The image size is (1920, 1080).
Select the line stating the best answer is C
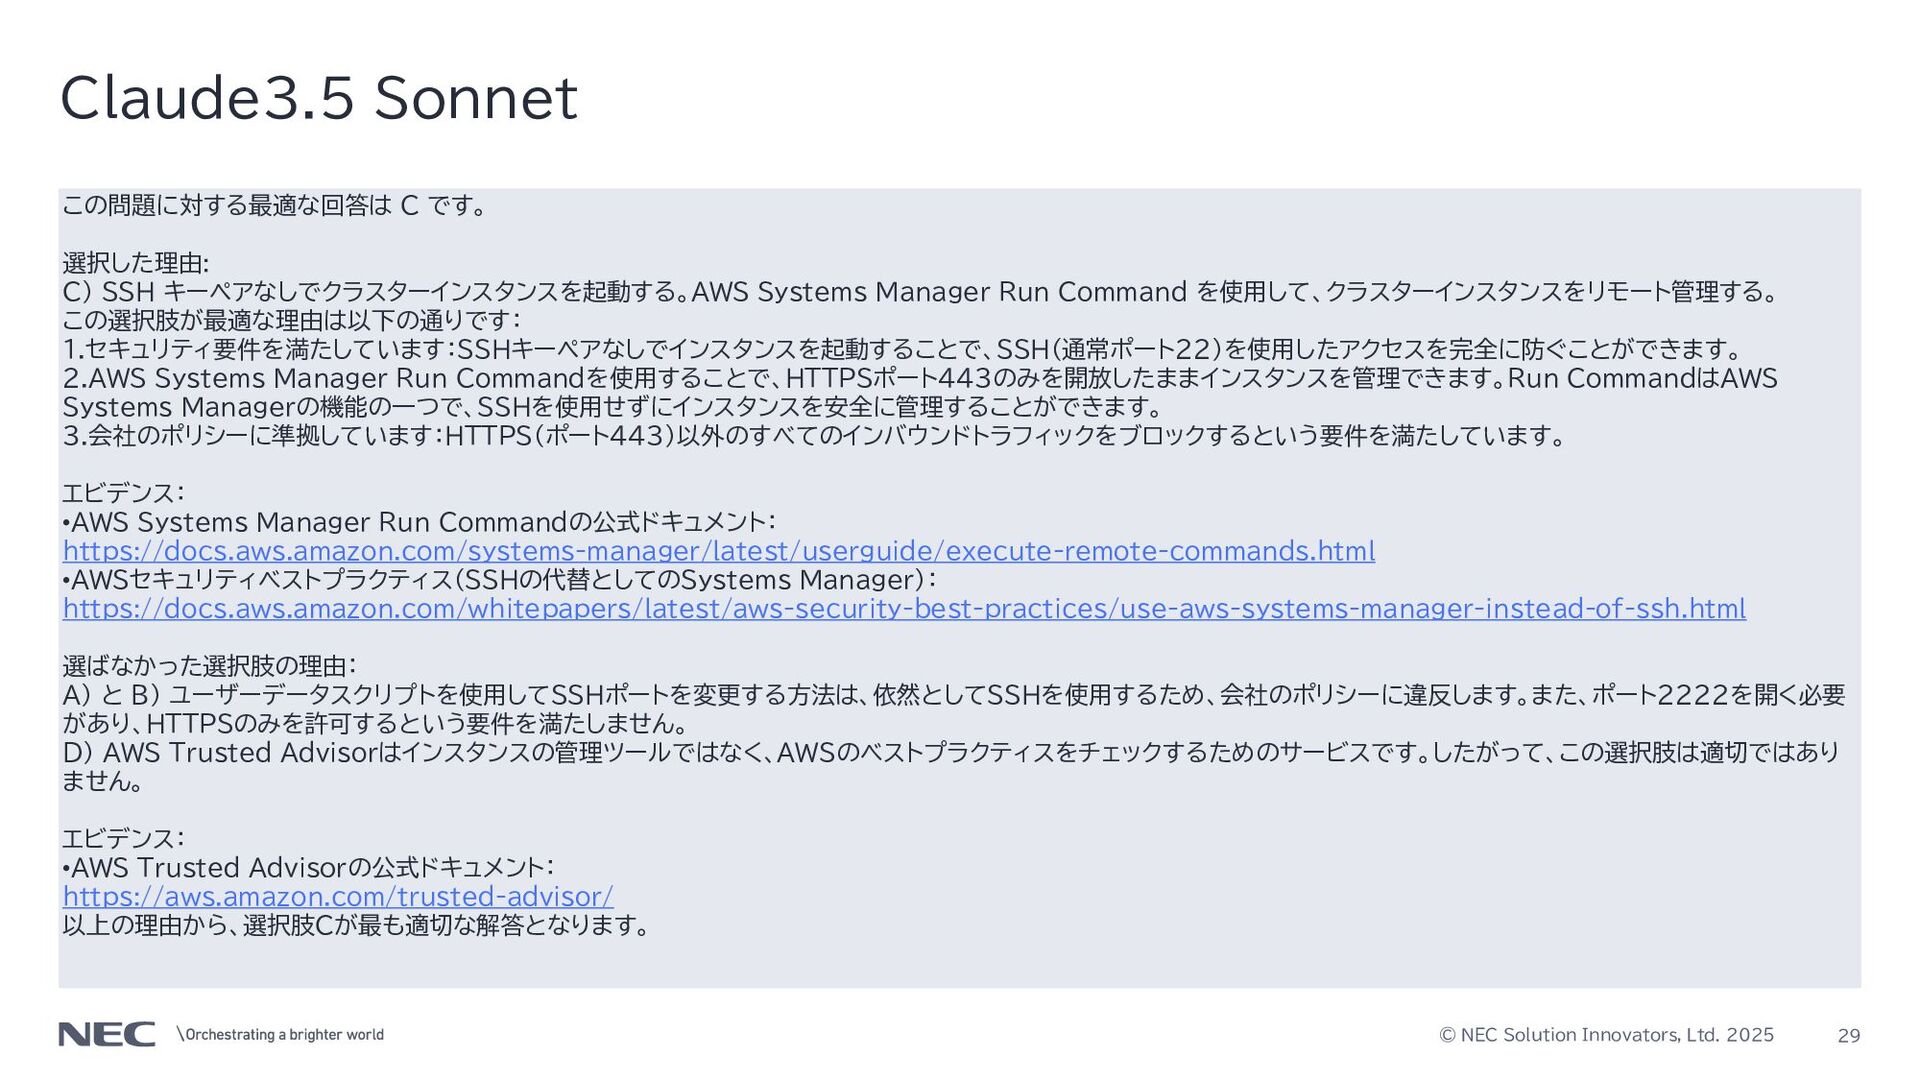point(275,206)
